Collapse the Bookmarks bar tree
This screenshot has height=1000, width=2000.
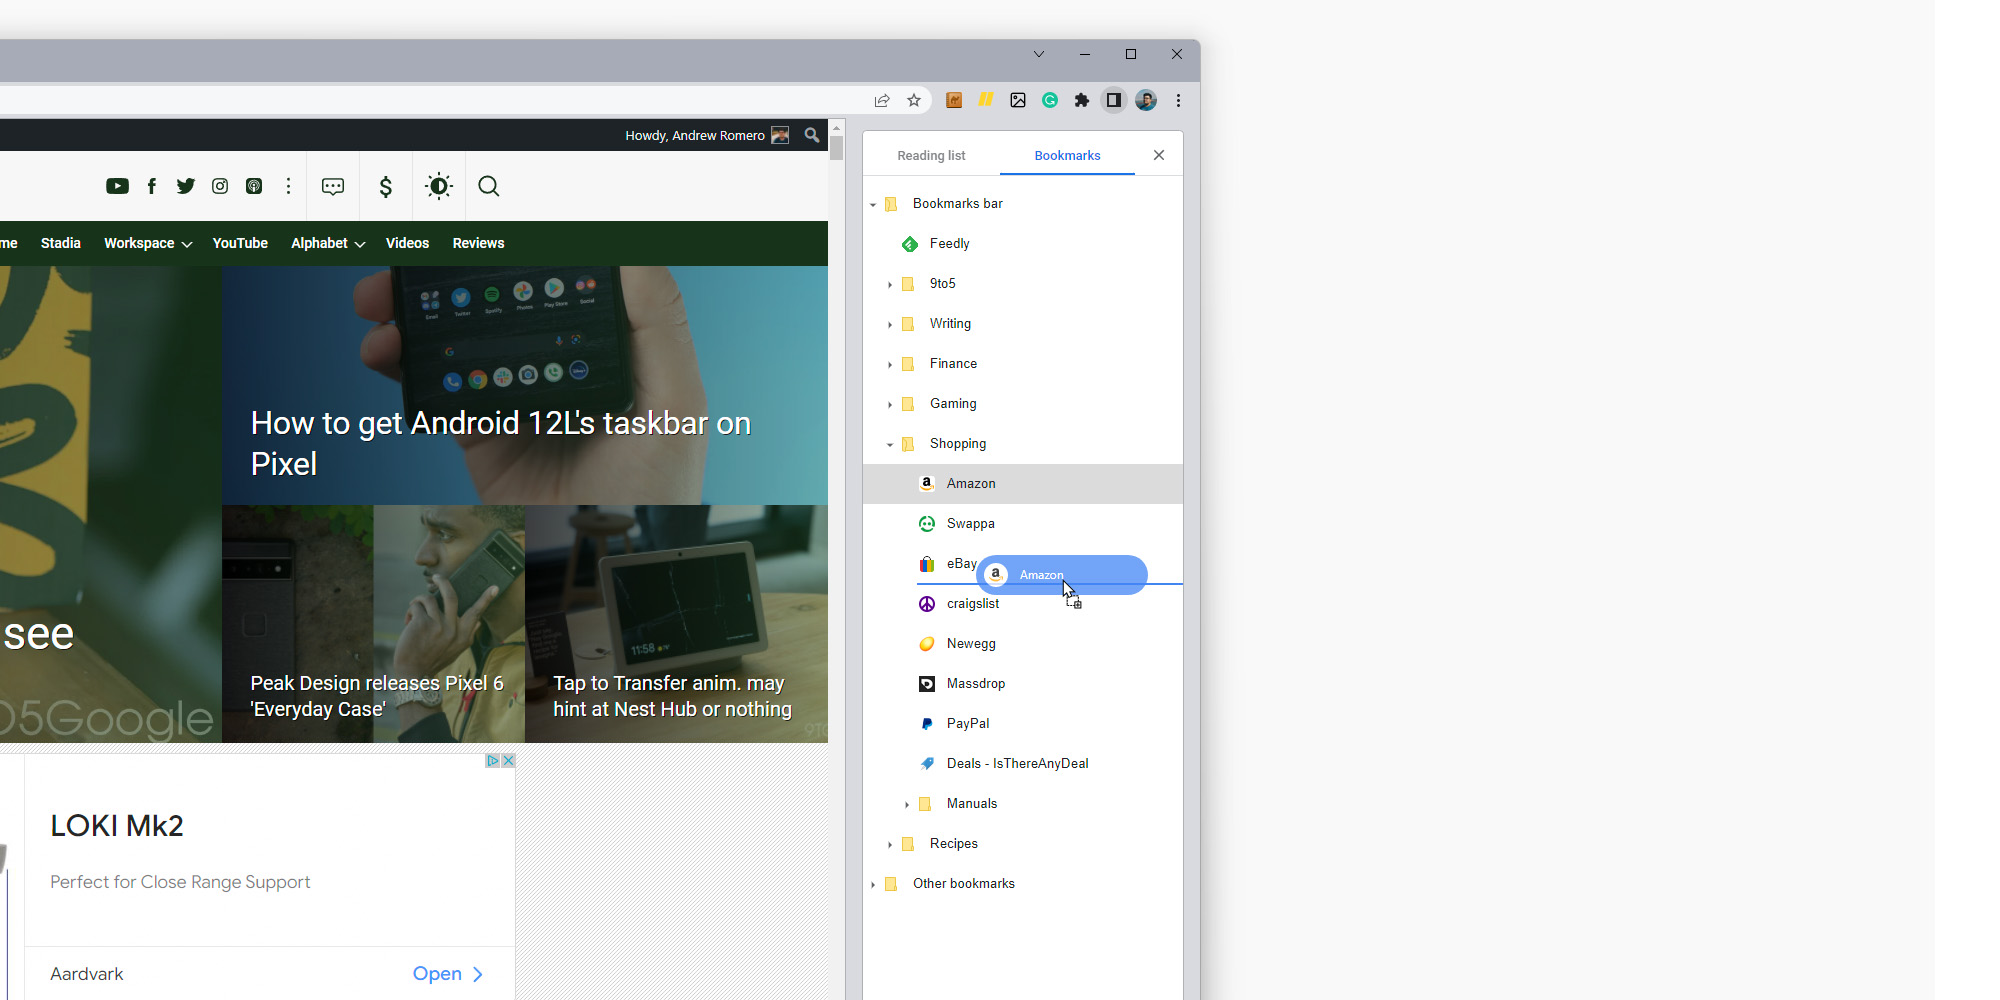[x=872, y=204]
